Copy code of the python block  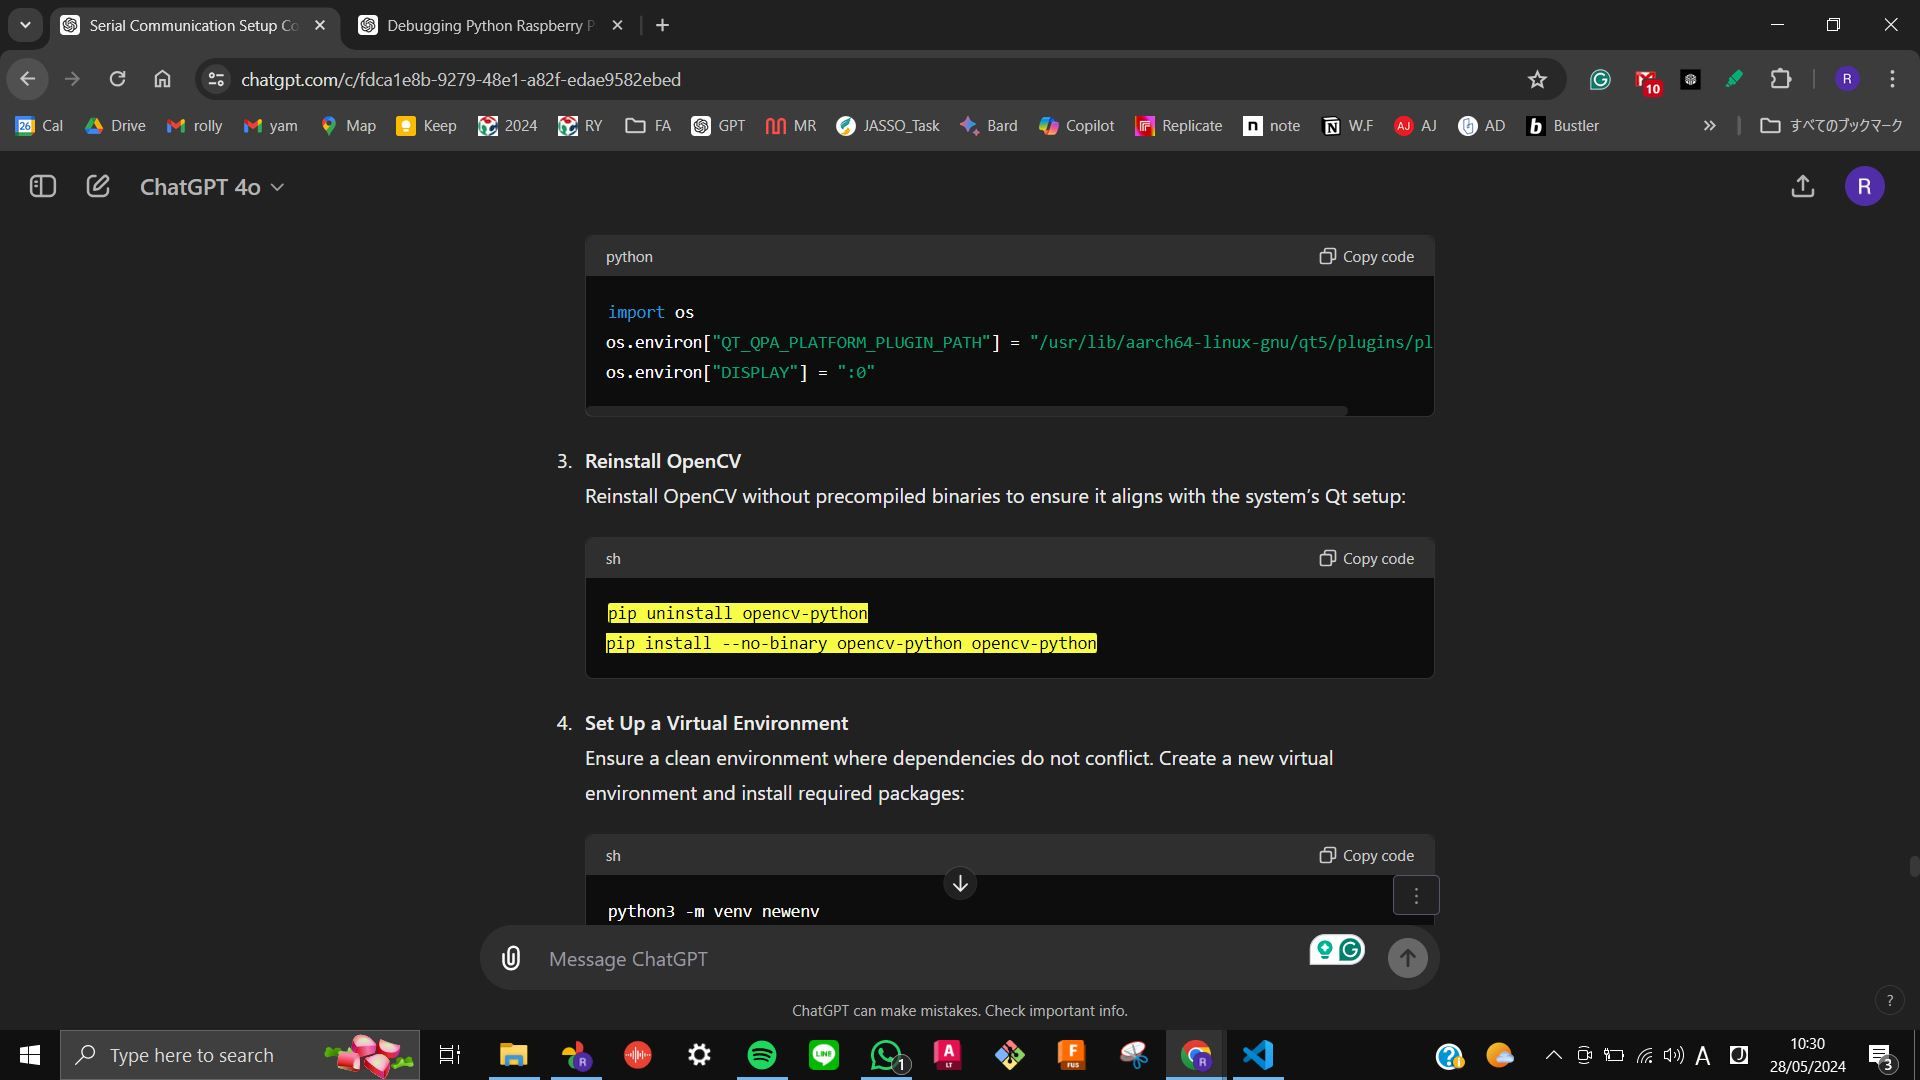click(1366, 257)
